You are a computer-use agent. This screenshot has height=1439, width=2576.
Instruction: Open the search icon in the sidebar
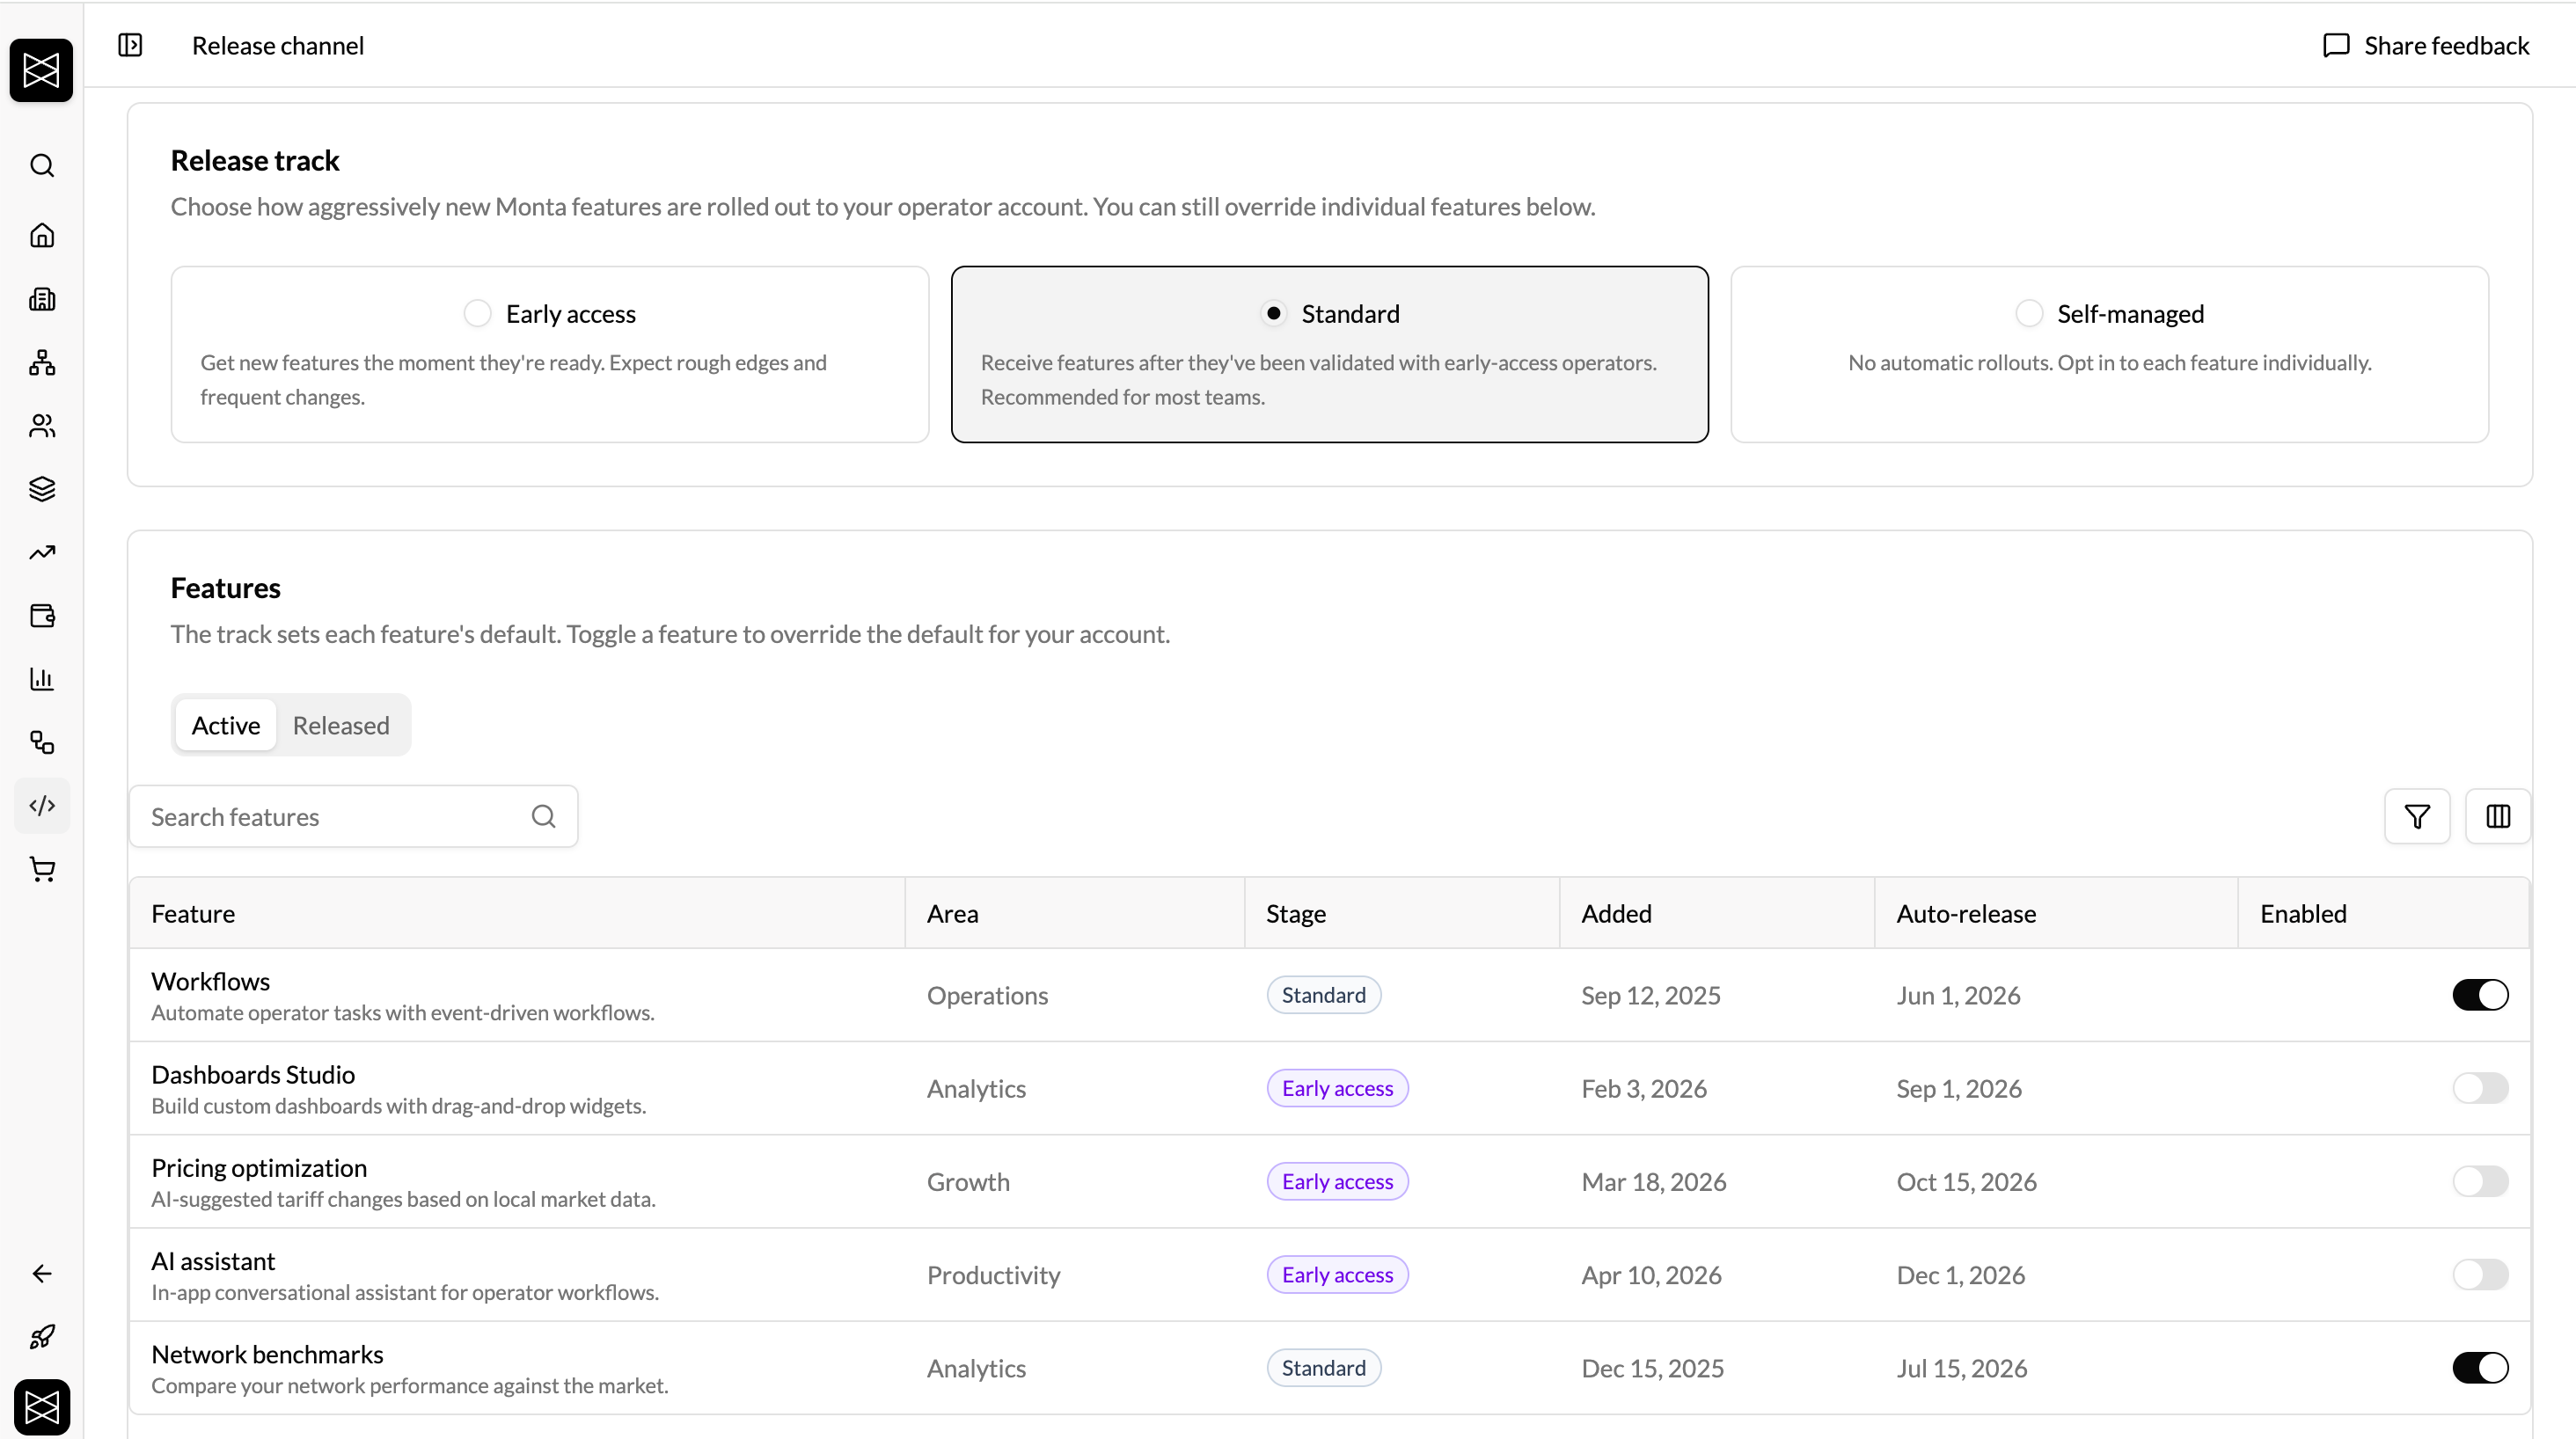coord(42,165)
